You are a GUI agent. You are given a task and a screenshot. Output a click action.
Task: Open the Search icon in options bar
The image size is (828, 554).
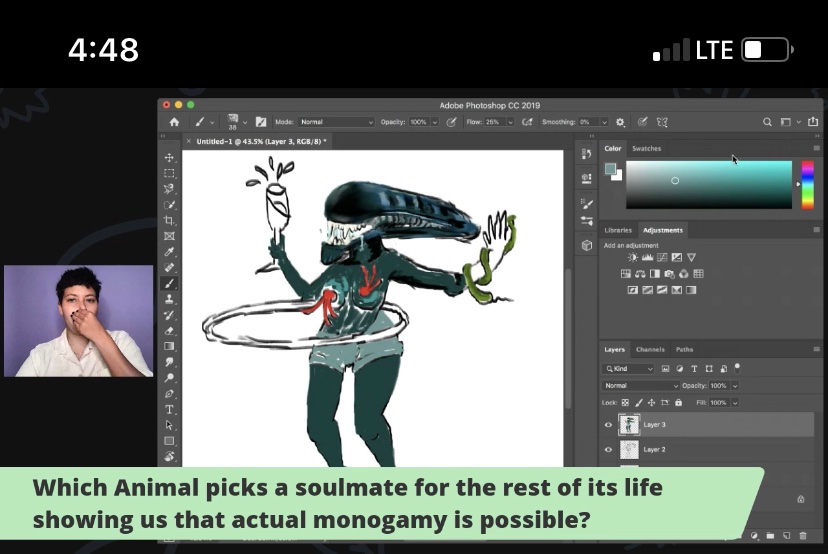tap(767, 122)
